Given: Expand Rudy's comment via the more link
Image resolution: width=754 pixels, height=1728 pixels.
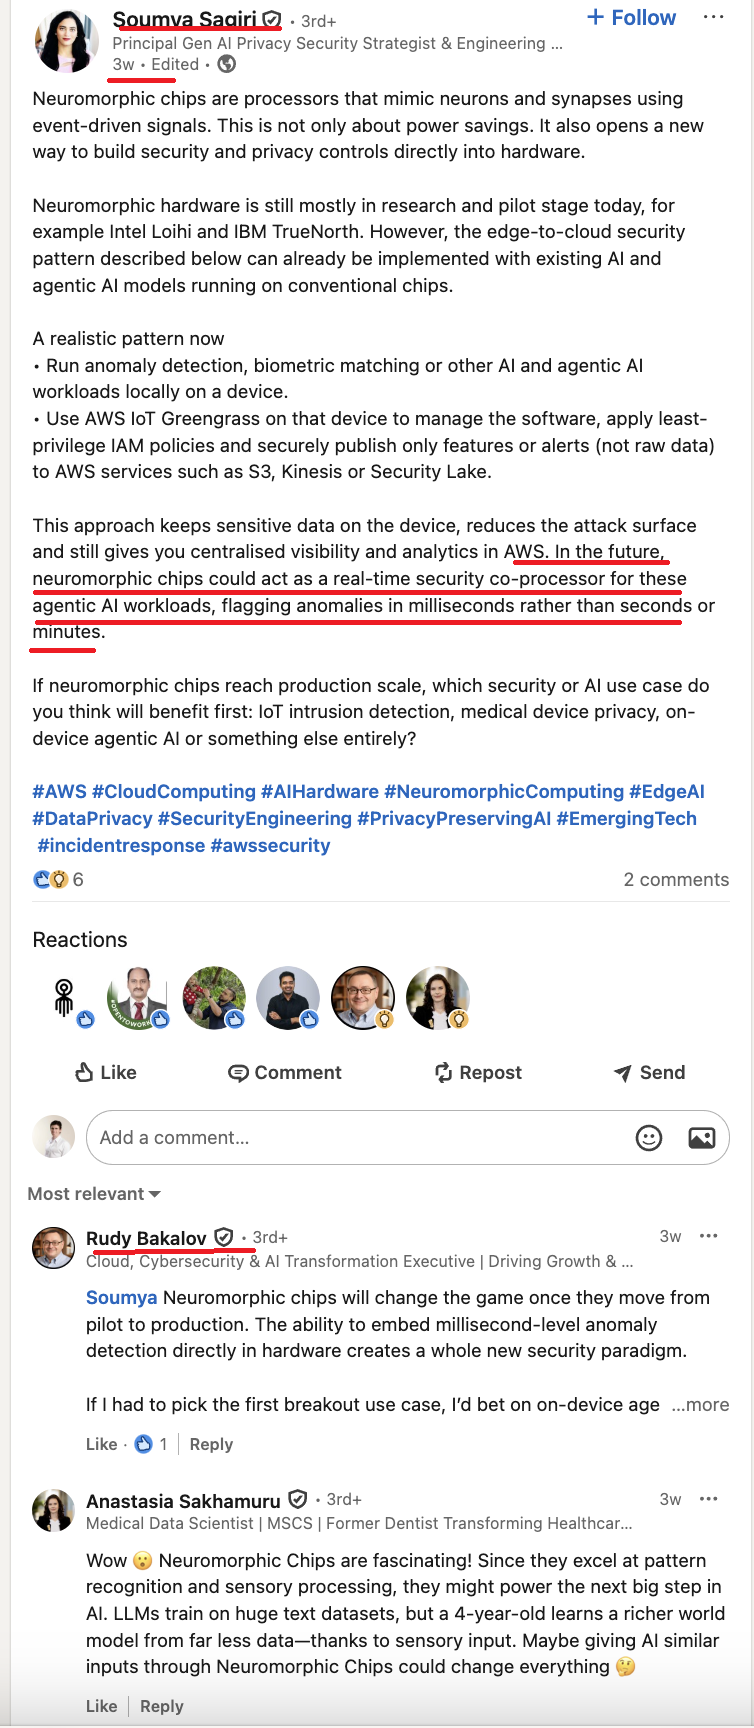Looking at the screenshot, I should pos(701,1405).
